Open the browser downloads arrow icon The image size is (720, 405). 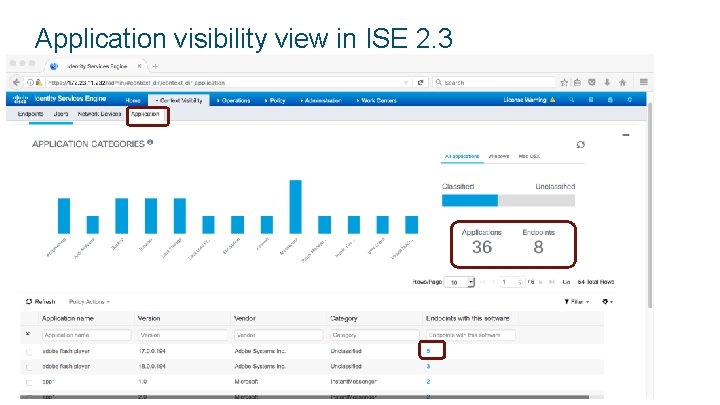coord(607,82)
